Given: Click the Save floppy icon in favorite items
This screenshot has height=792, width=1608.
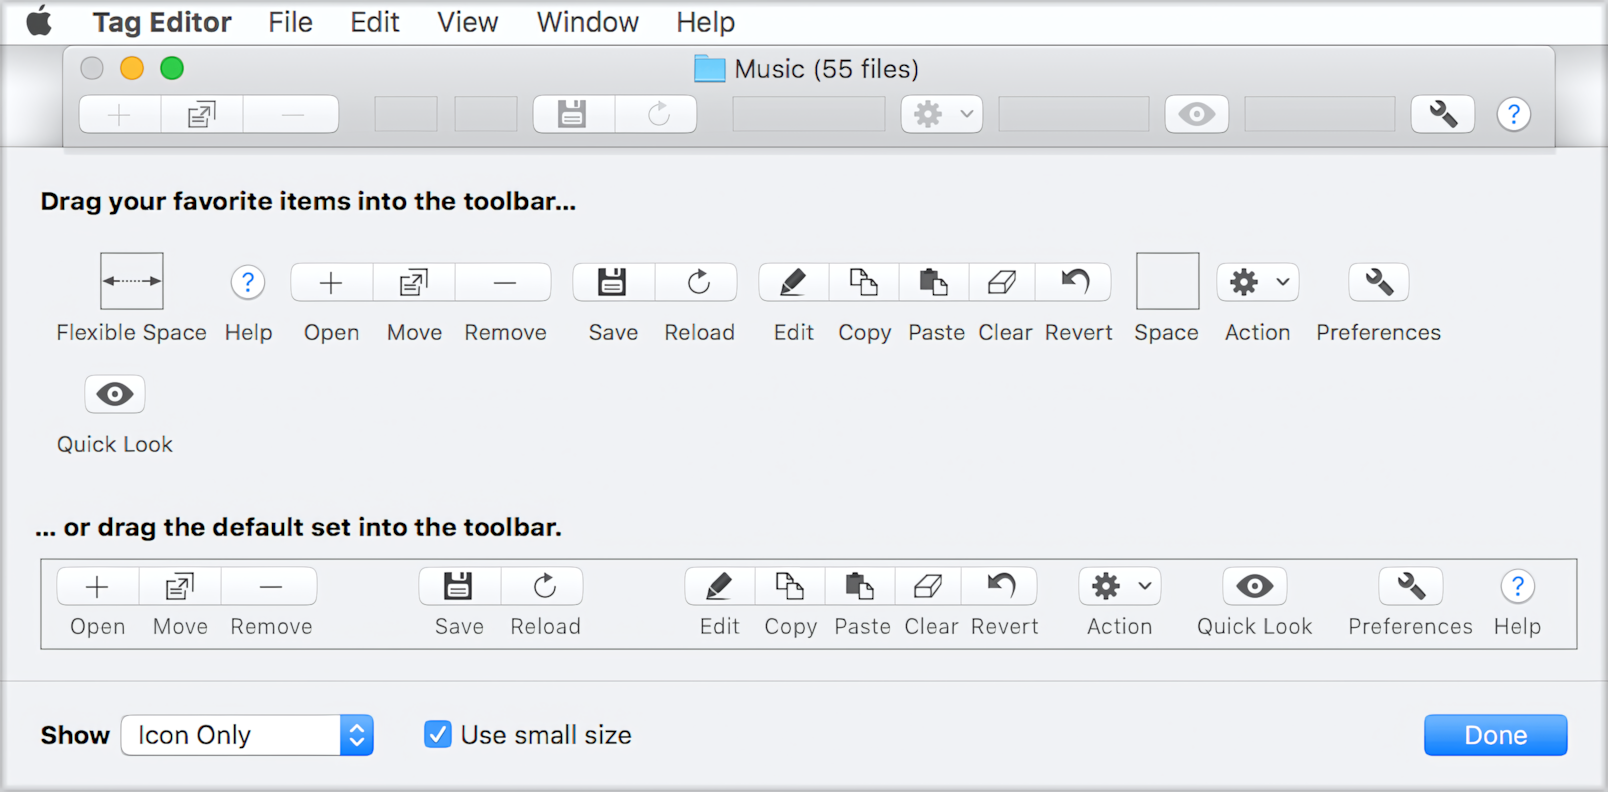Looking at the screenshot, I should point(613,283).
